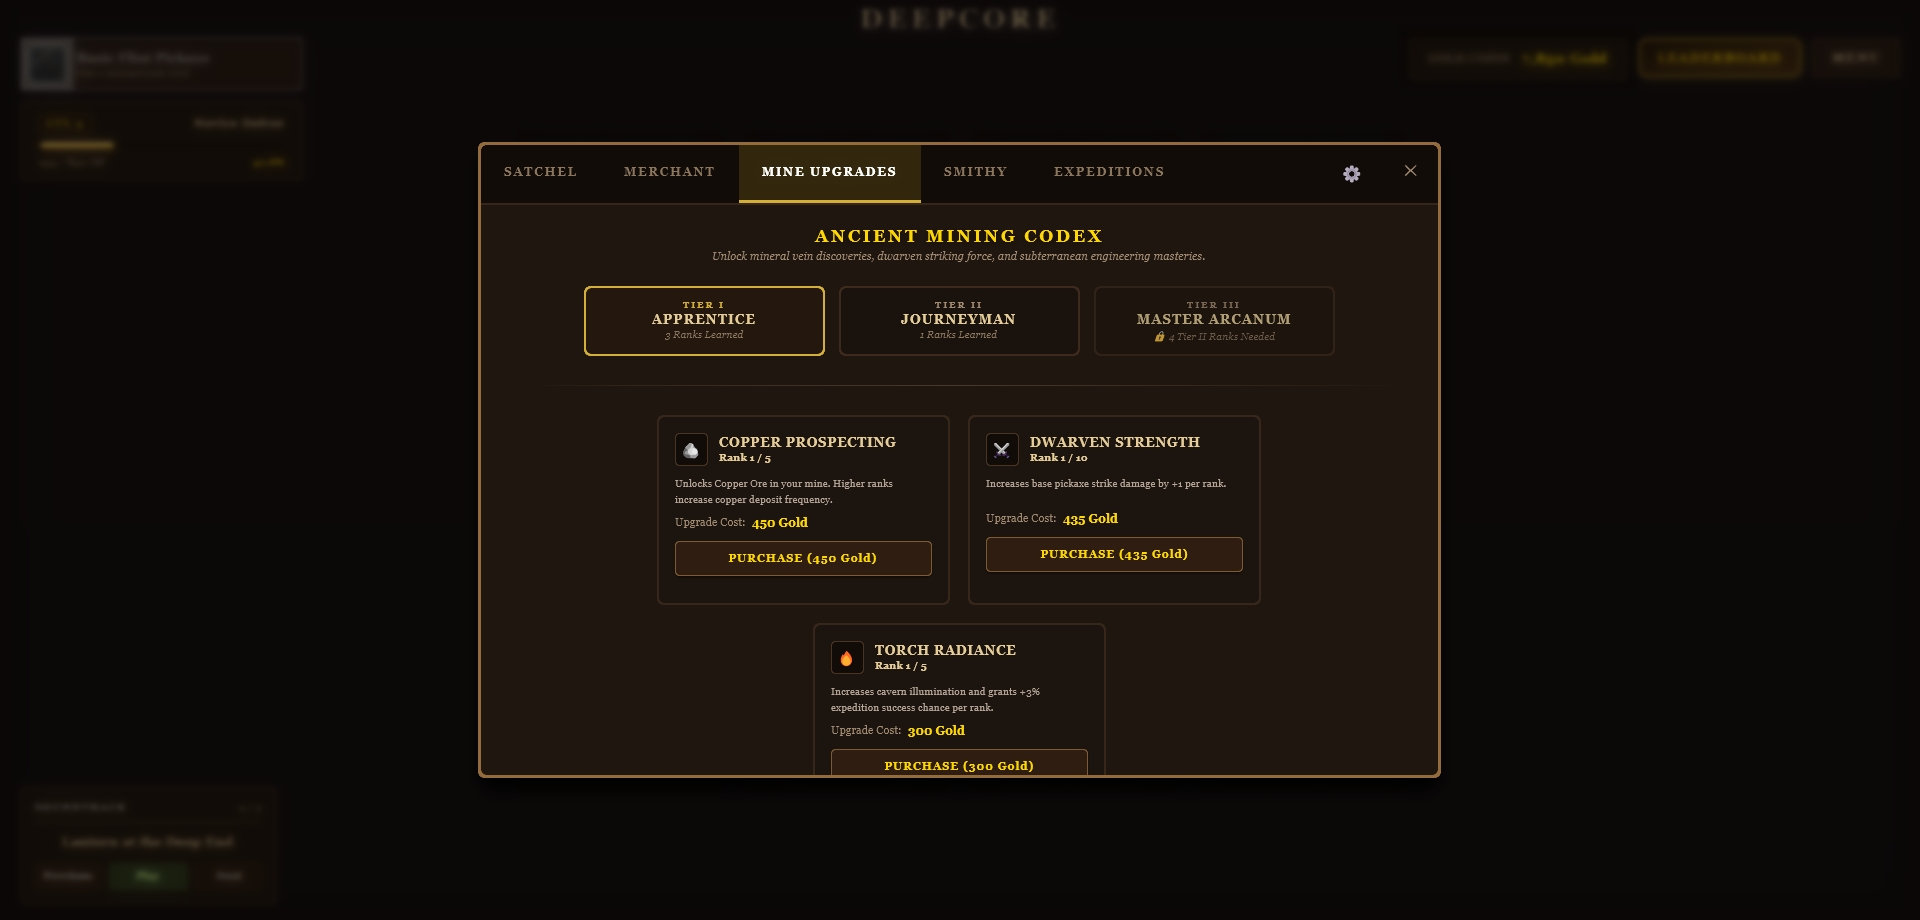Viewport: 1920px width, 920px height.
Task: Click the Torch Radiance flame icon
Action: coord(847,658)
